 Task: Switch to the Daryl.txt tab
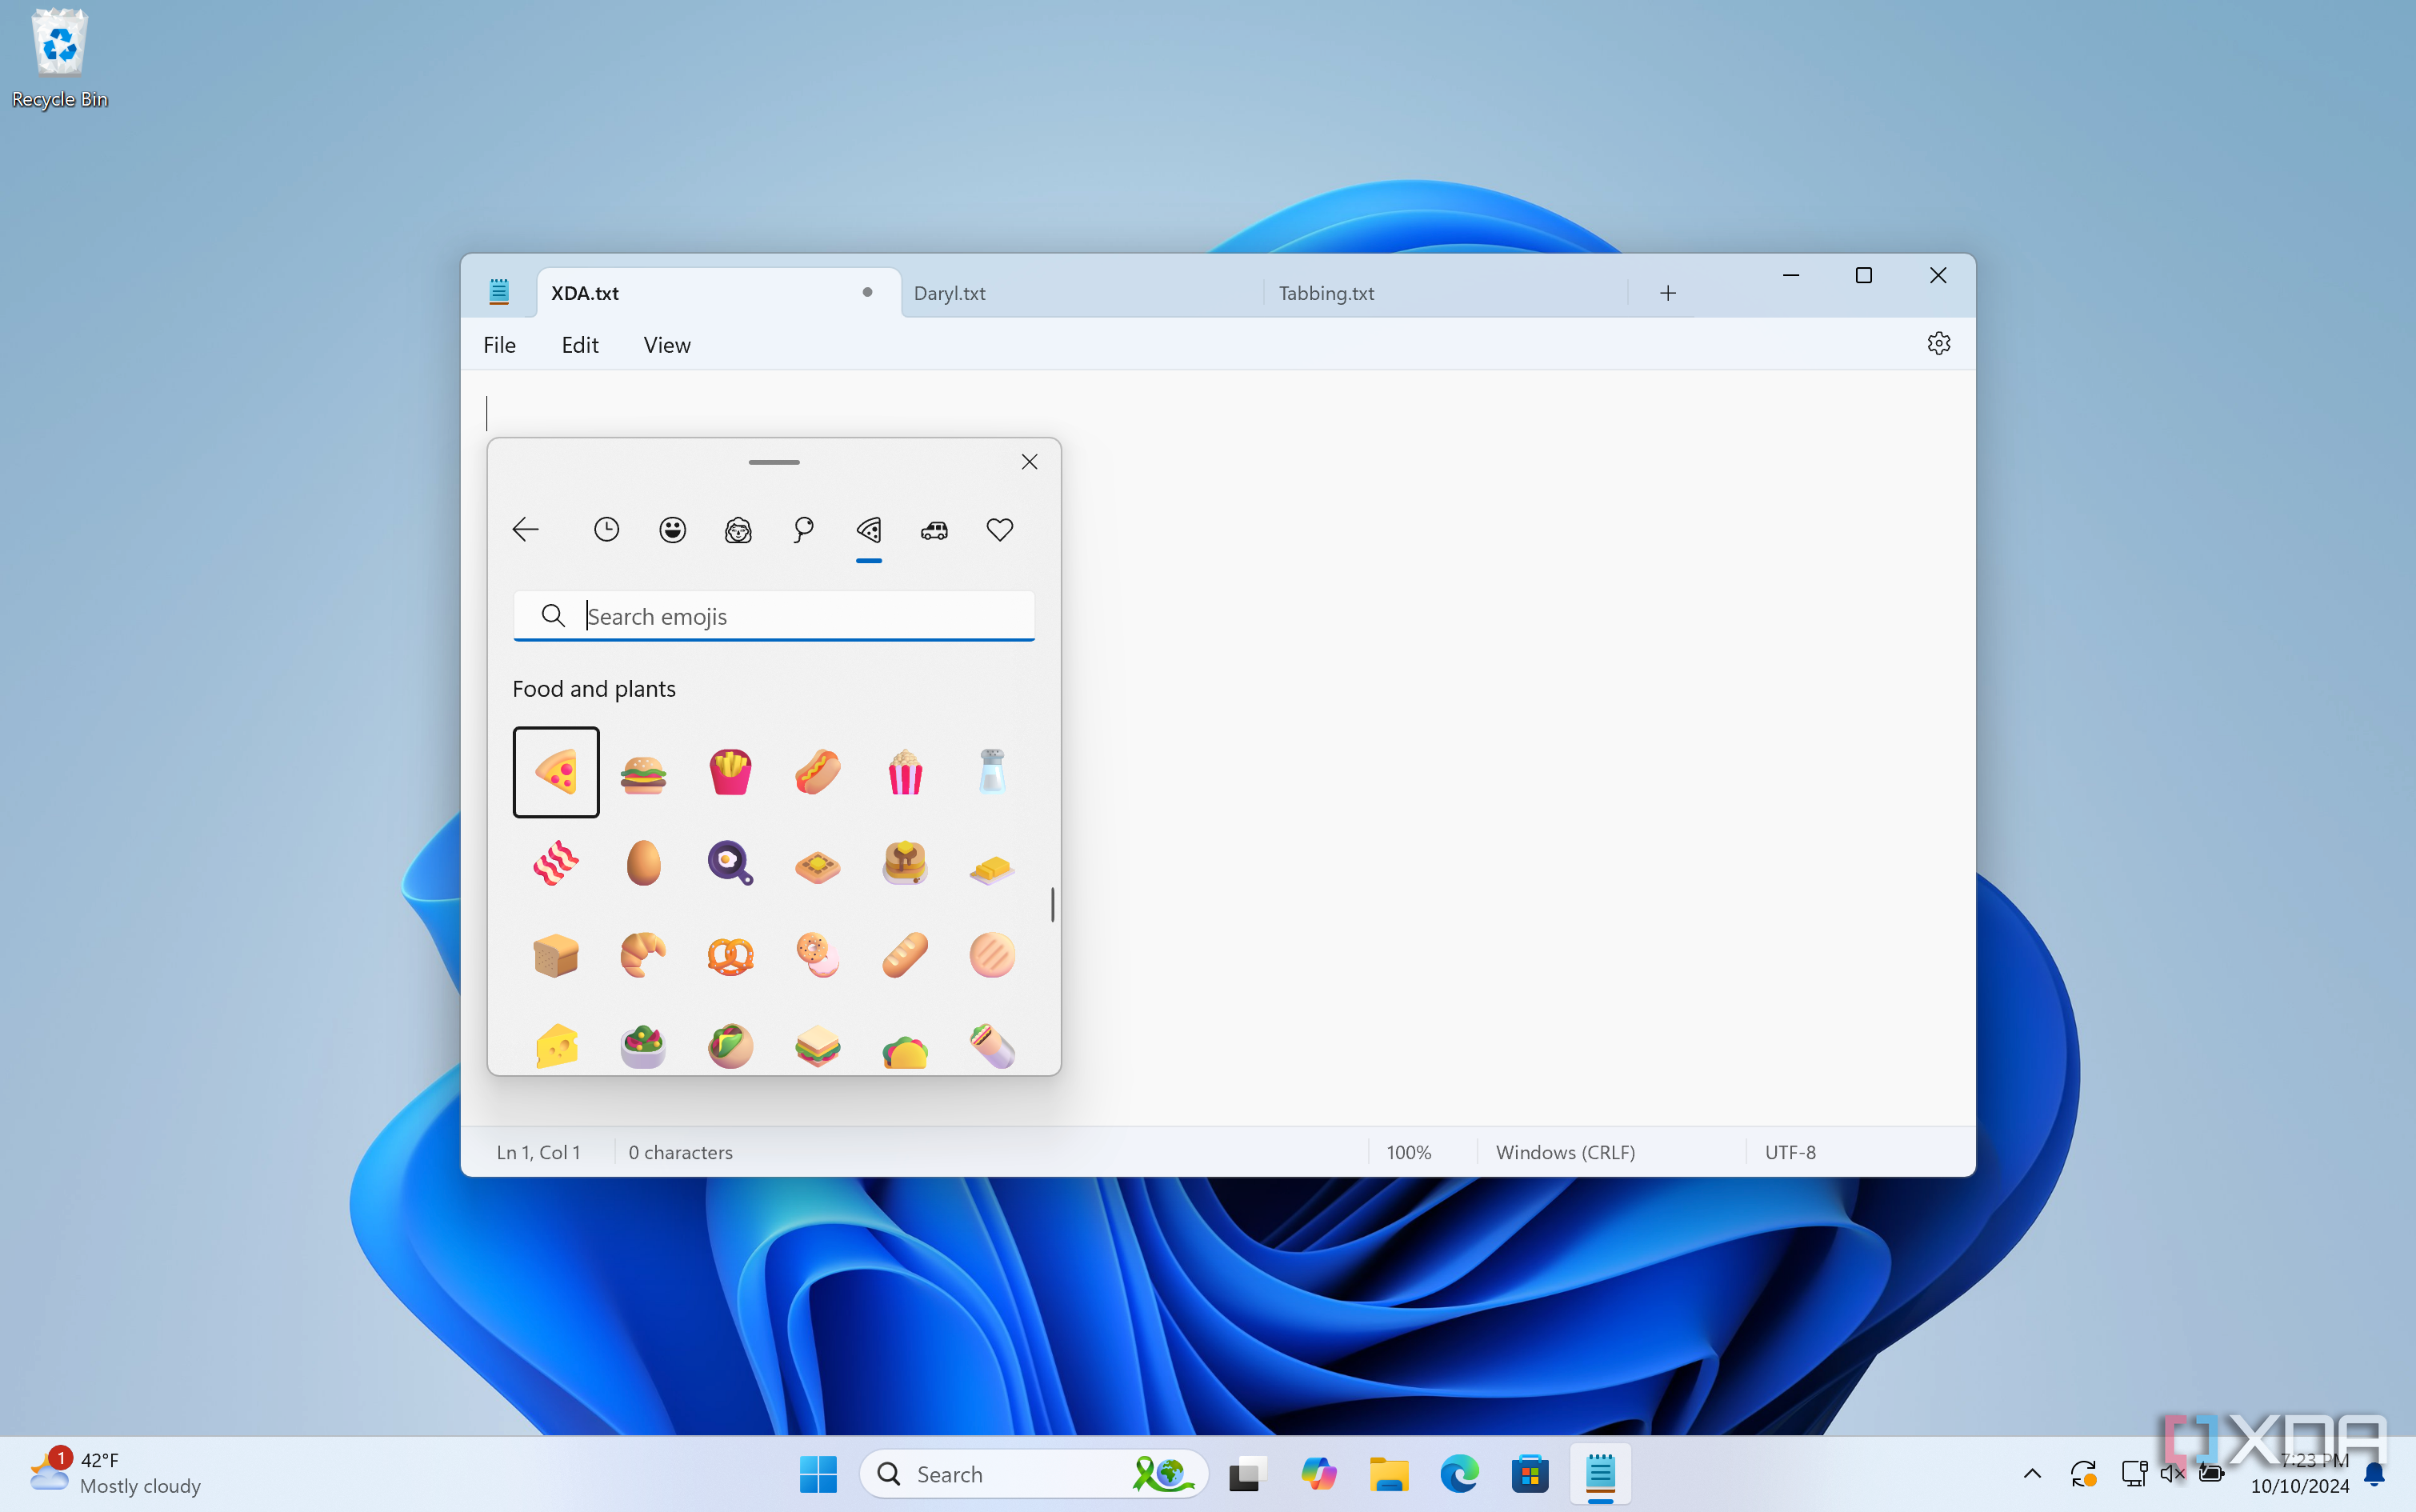950,293
